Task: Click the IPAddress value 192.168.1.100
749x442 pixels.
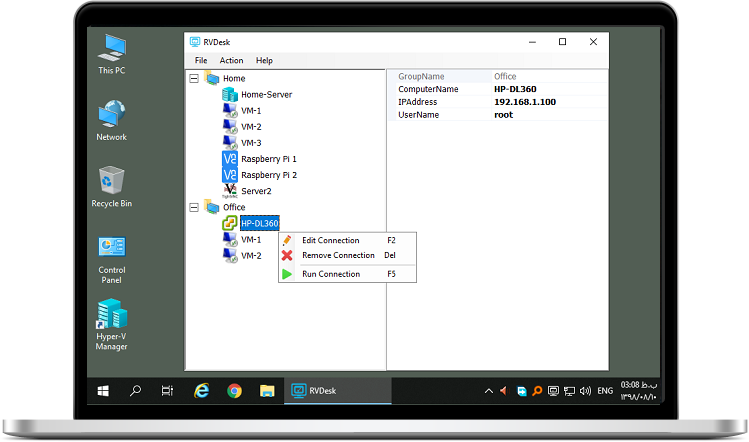Action: pyautogui.click(x=525, y=102)
